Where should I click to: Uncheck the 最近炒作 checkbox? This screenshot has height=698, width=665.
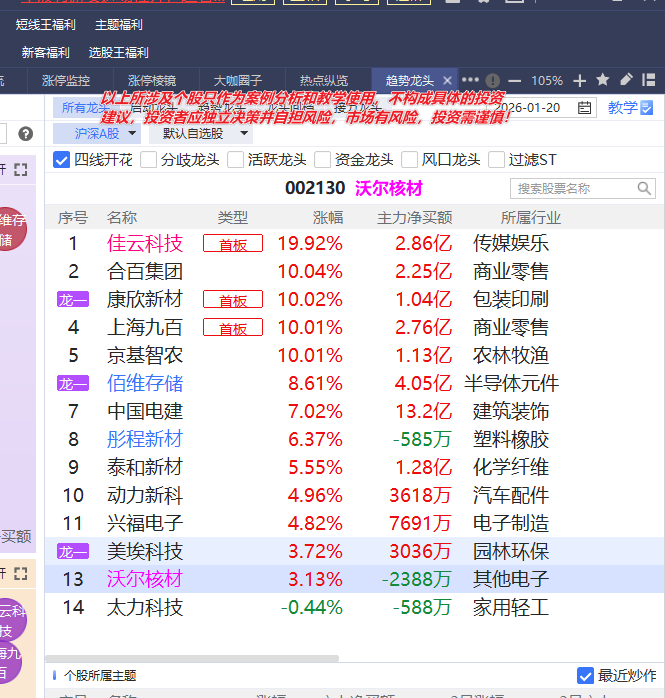coord(586,676)
